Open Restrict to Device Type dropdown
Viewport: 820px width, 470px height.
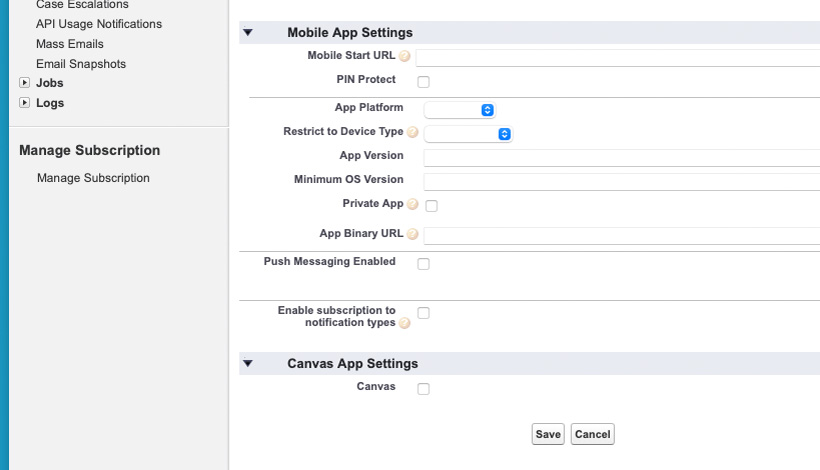468,134
